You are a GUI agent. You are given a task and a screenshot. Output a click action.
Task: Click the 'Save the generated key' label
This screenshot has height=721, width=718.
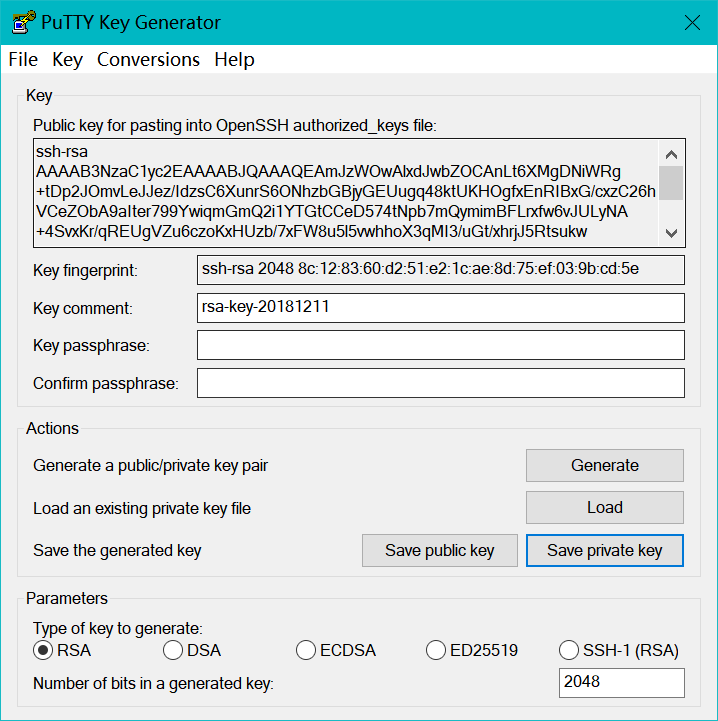[x=117, y=551]
